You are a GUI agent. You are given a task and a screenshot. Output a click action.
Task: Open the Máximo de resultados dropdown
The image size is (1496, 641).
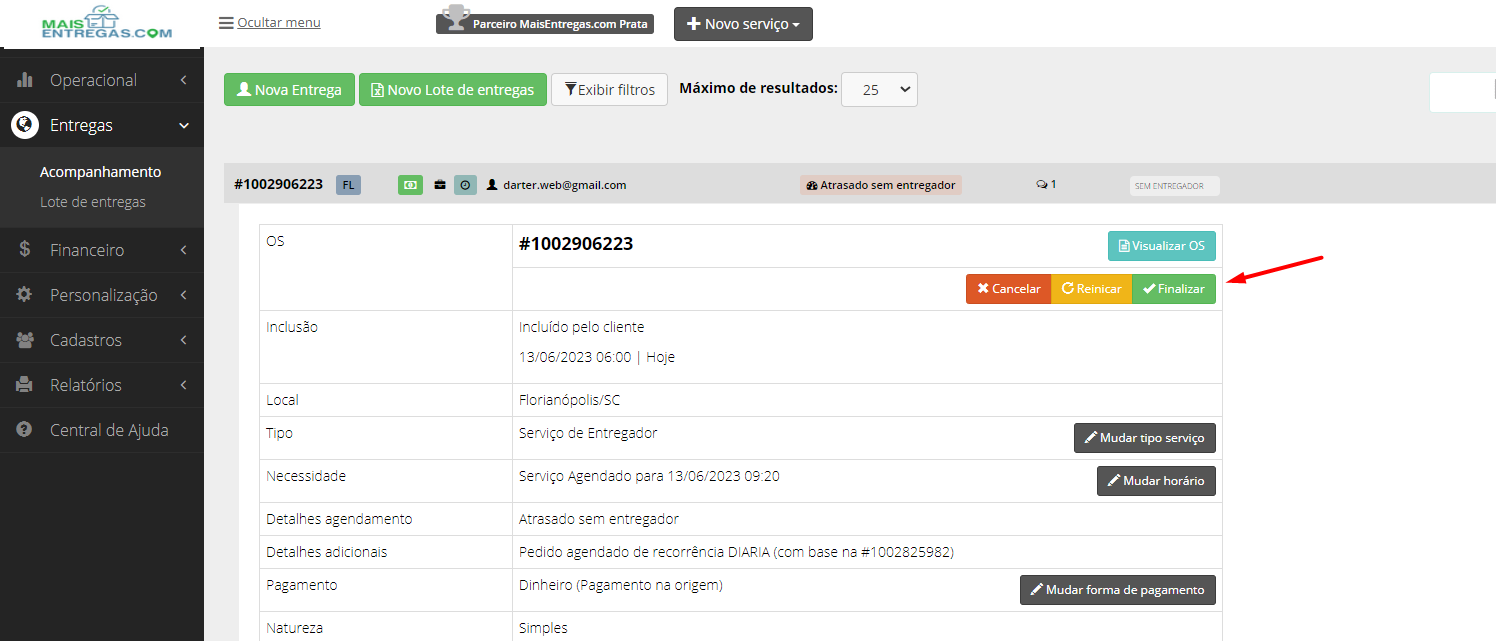coord(879,89)
